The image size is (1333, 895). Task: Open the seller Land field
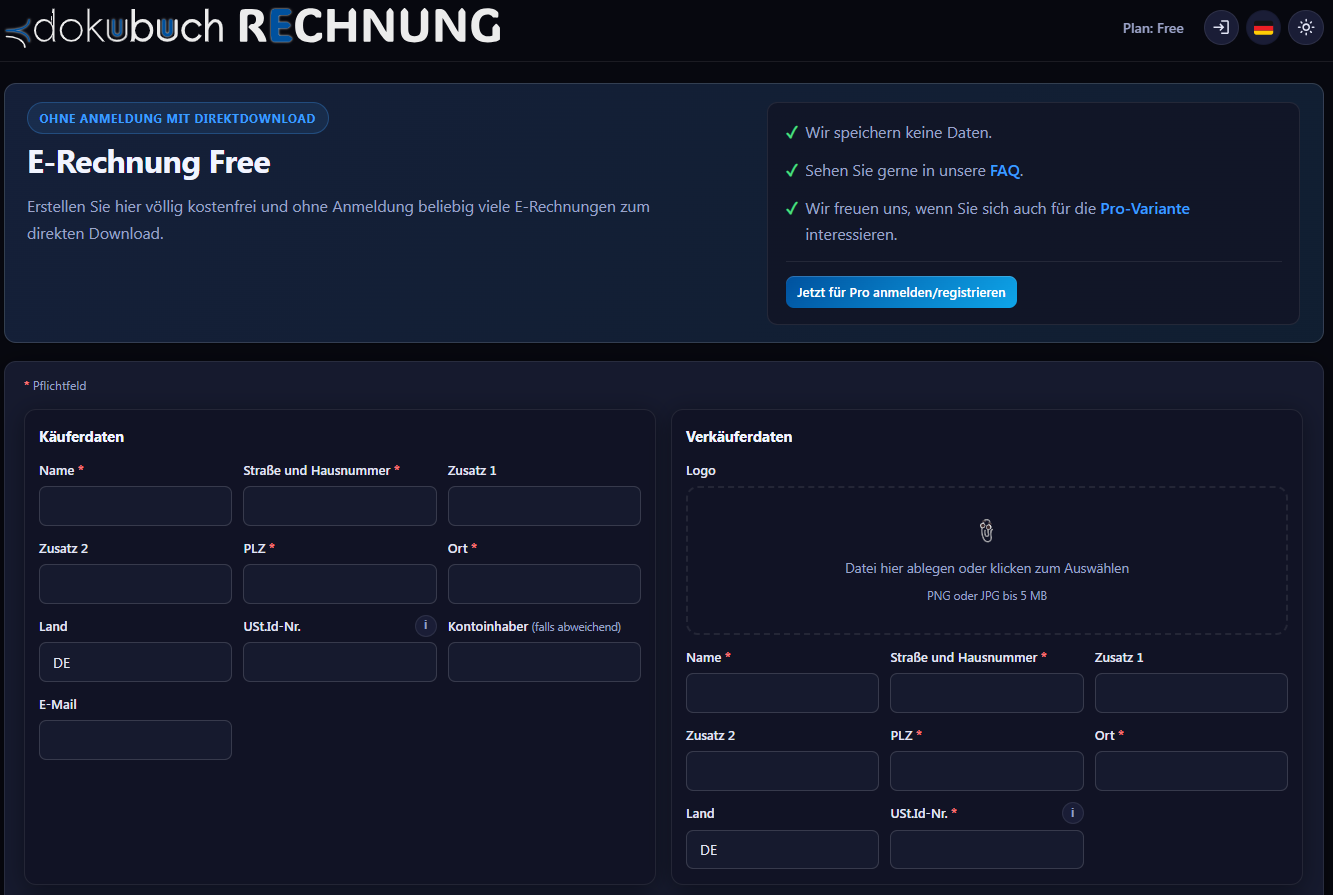tap(782, 849)
